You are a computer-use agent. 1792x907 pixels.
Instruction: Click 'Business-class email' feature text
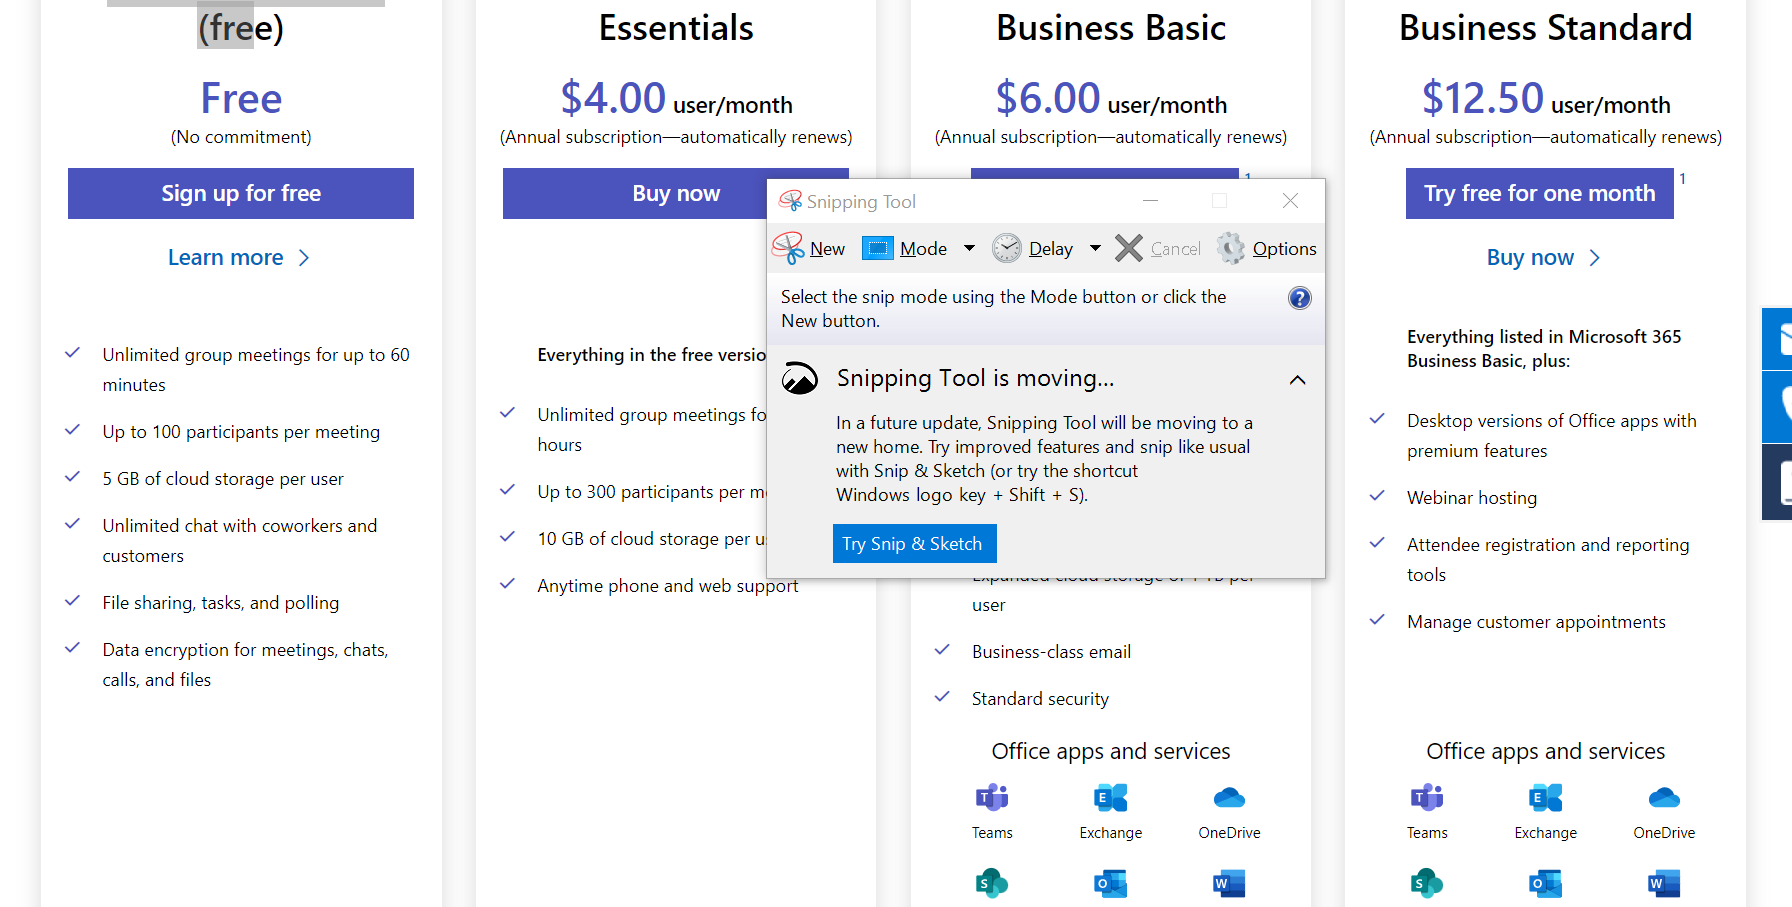(x=1051, y=652)
